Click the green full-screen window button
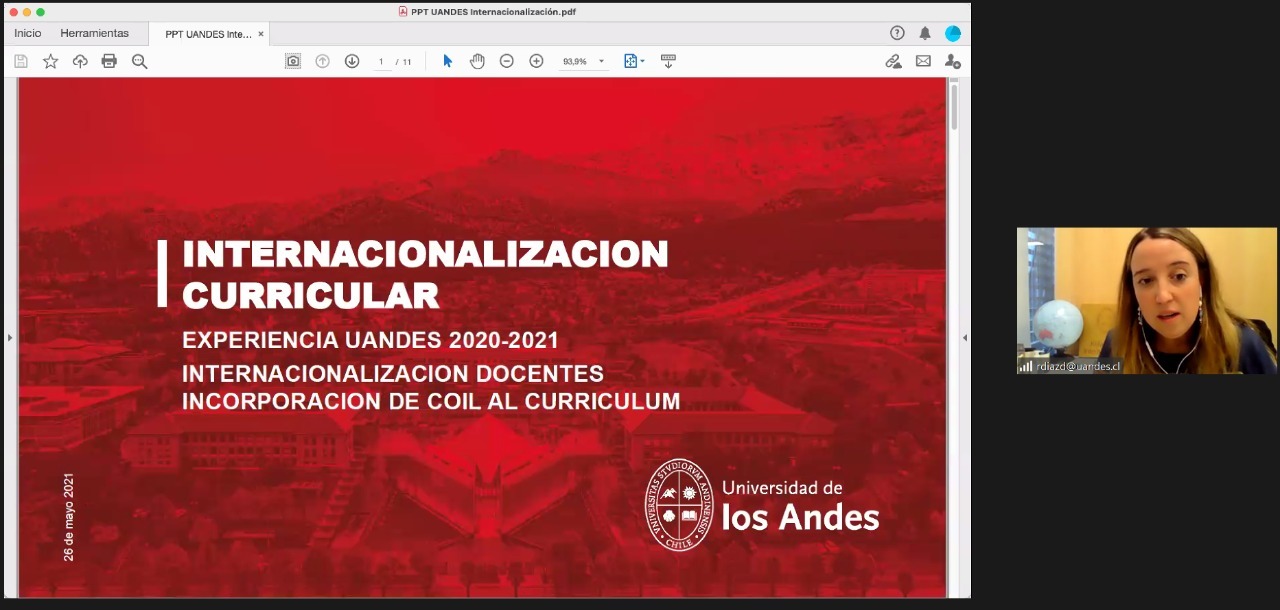 click(40, 12)
